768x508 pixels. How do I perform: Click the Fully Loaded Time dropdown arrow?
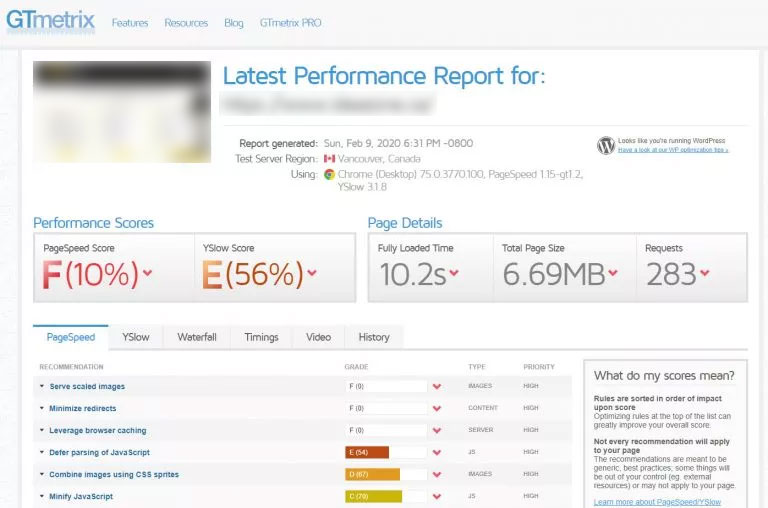tap(454, 272)
